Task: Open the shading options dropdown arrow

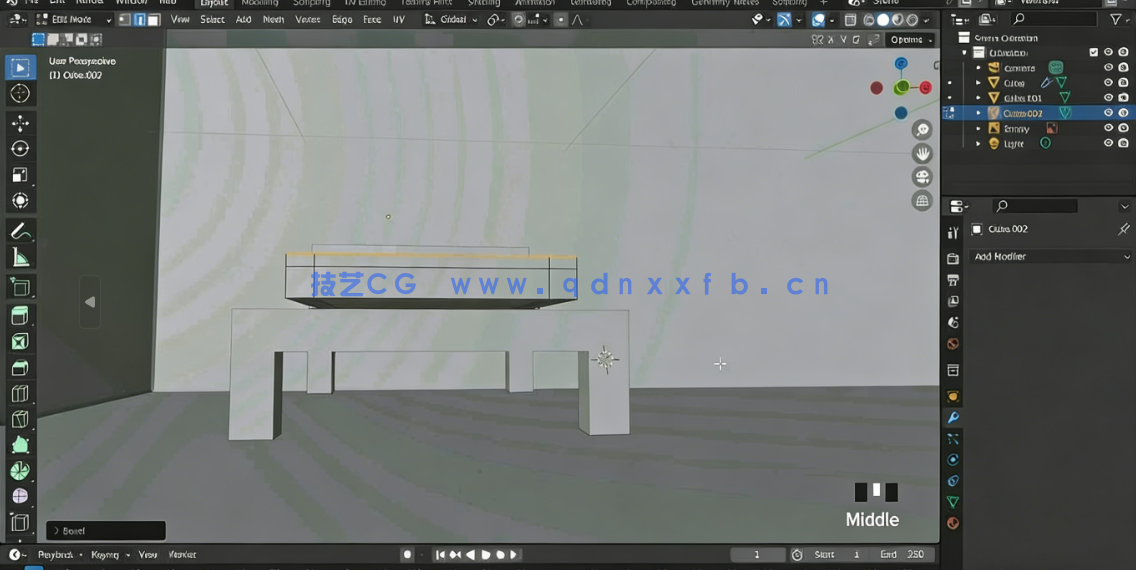Action: pos(927,20)
